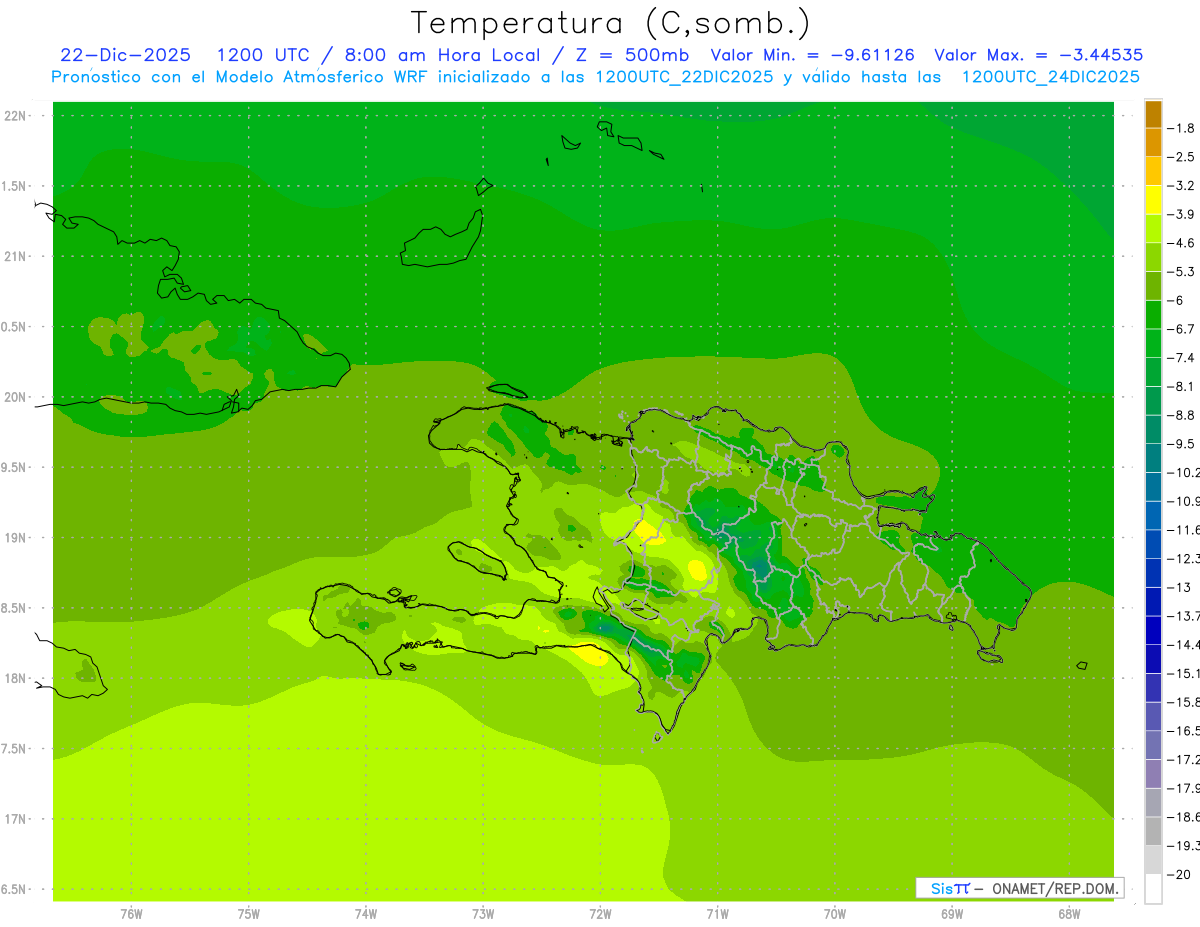Click the lime swatch between -3.9 and -4.6
The width and height of the screenshot is (1200, 927).
click(1154, 228)
